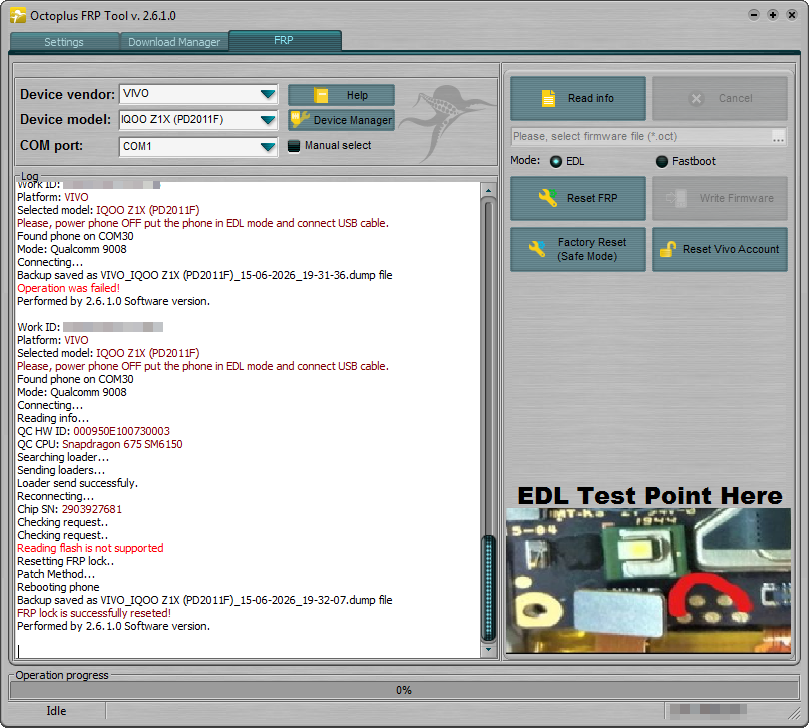Open the Device model dropdown arrow
This screenshot has width=809, height=728.
point(267,120)
